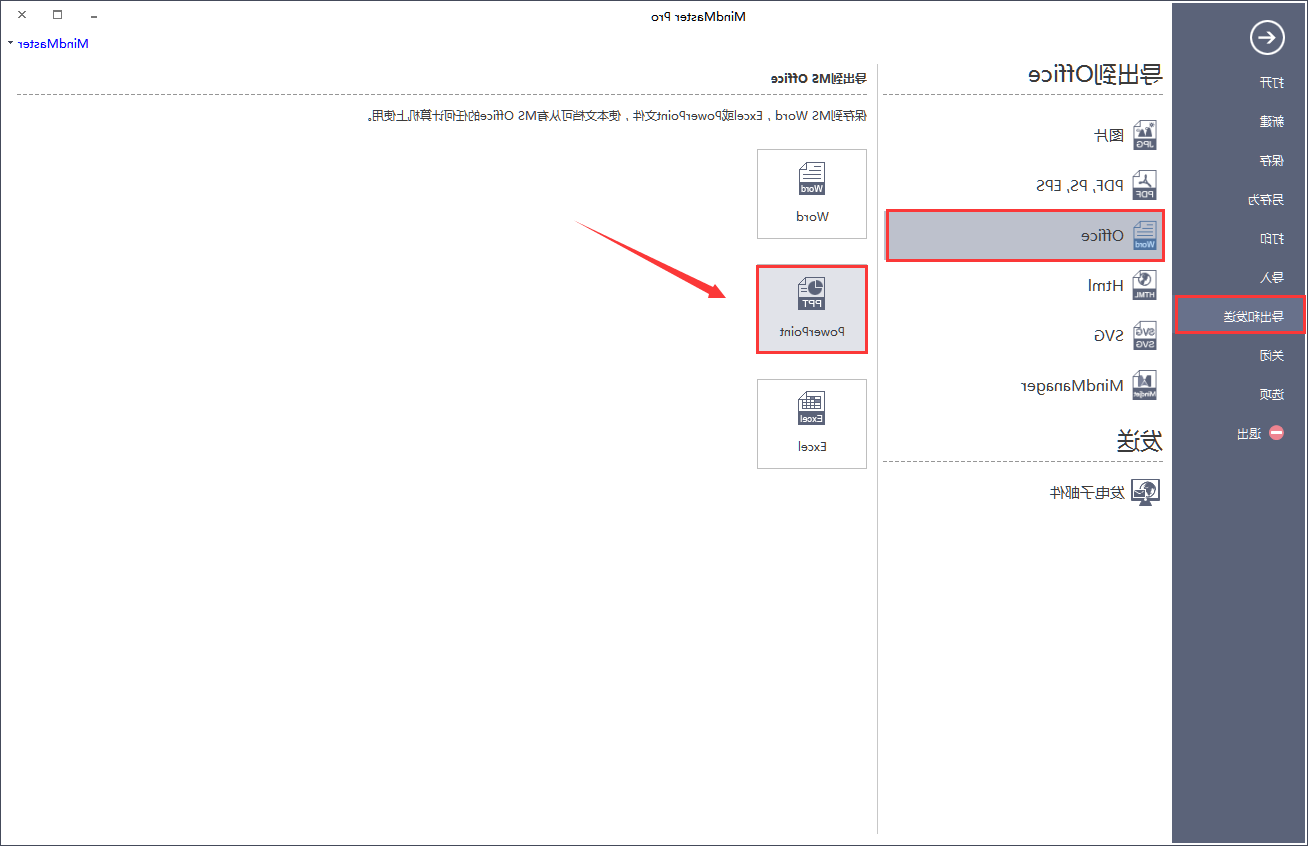The width and height of the screenshot is (1308, 846).
Task: Export to Word using the Word button
Action: pos(812,194)
